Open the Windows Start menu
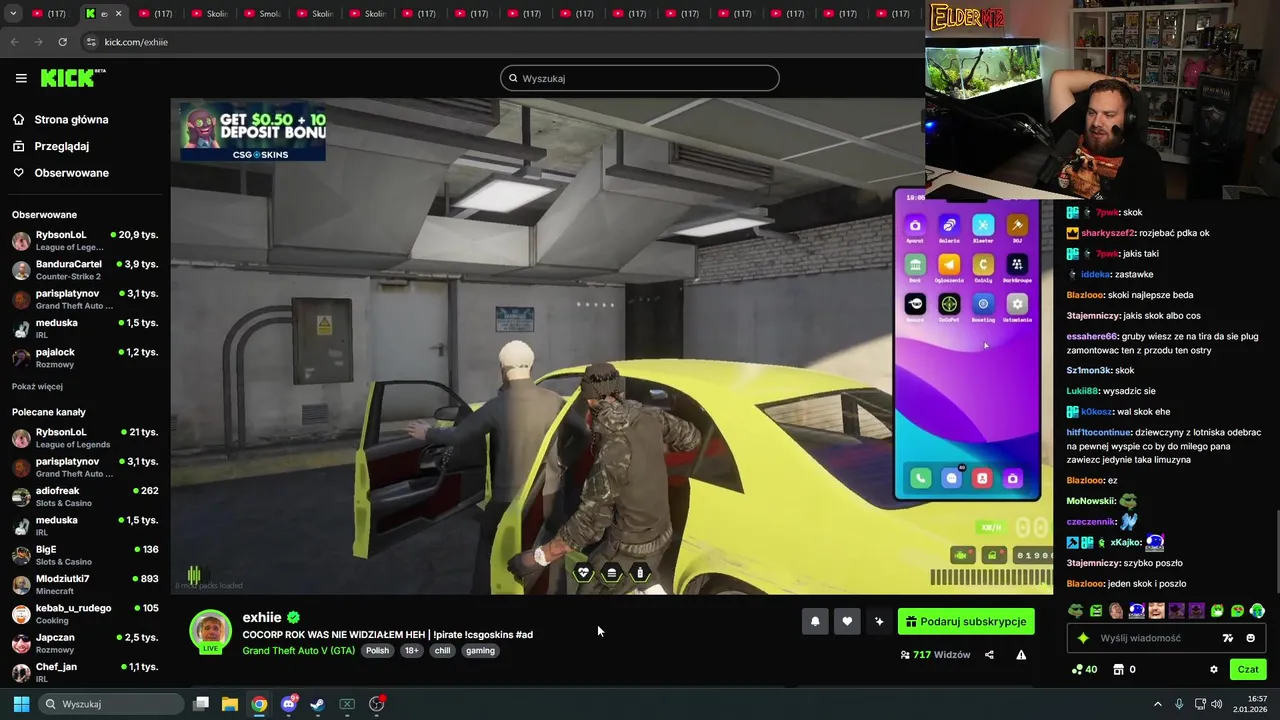Screen dimensions: 1280x720 coord(21,704)
